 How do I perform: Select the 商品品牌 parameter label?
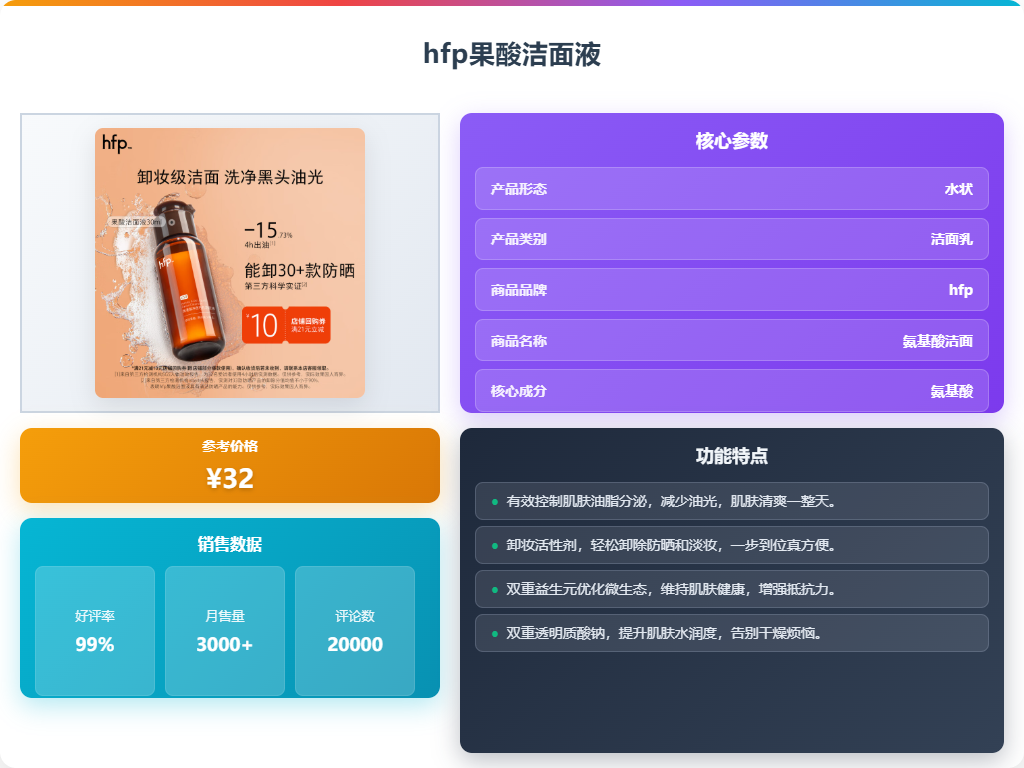(519, 290)
